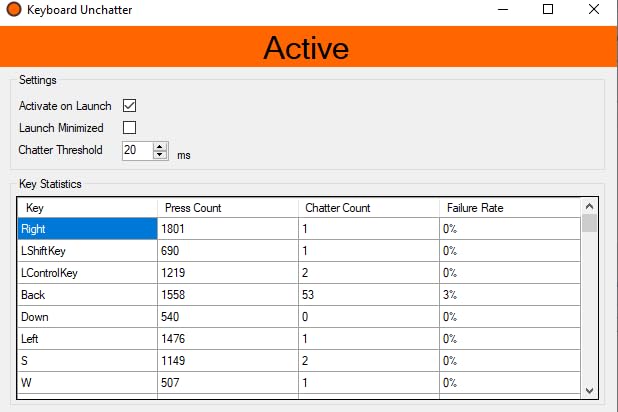Screen dimensions: 618x412
Task: Decrease Chatter Threshold with down arrow
Action: click(x=160, y=155)
